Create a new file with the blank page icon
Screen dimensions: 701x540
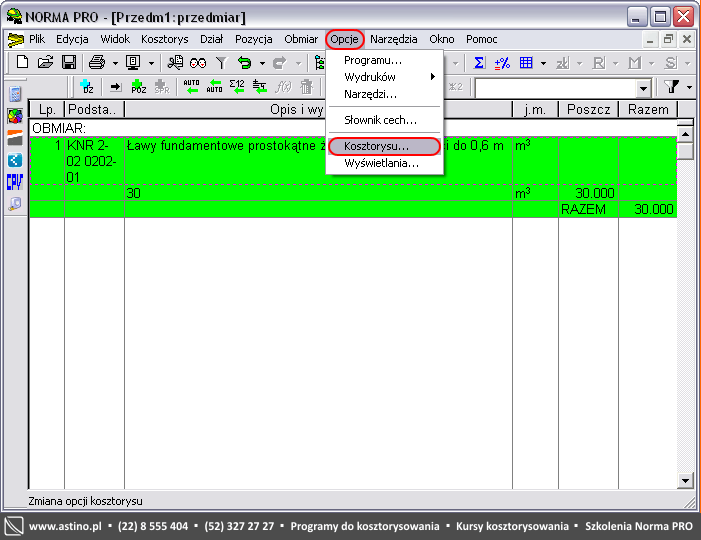click(22, 62)
